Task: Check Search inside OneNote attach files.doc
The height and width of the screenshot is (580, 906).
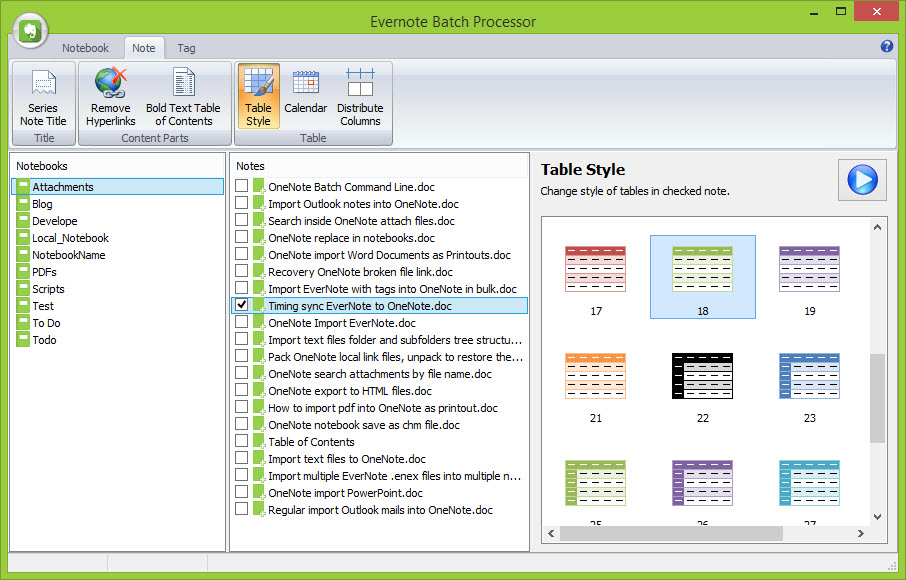Action: [242, 220]
